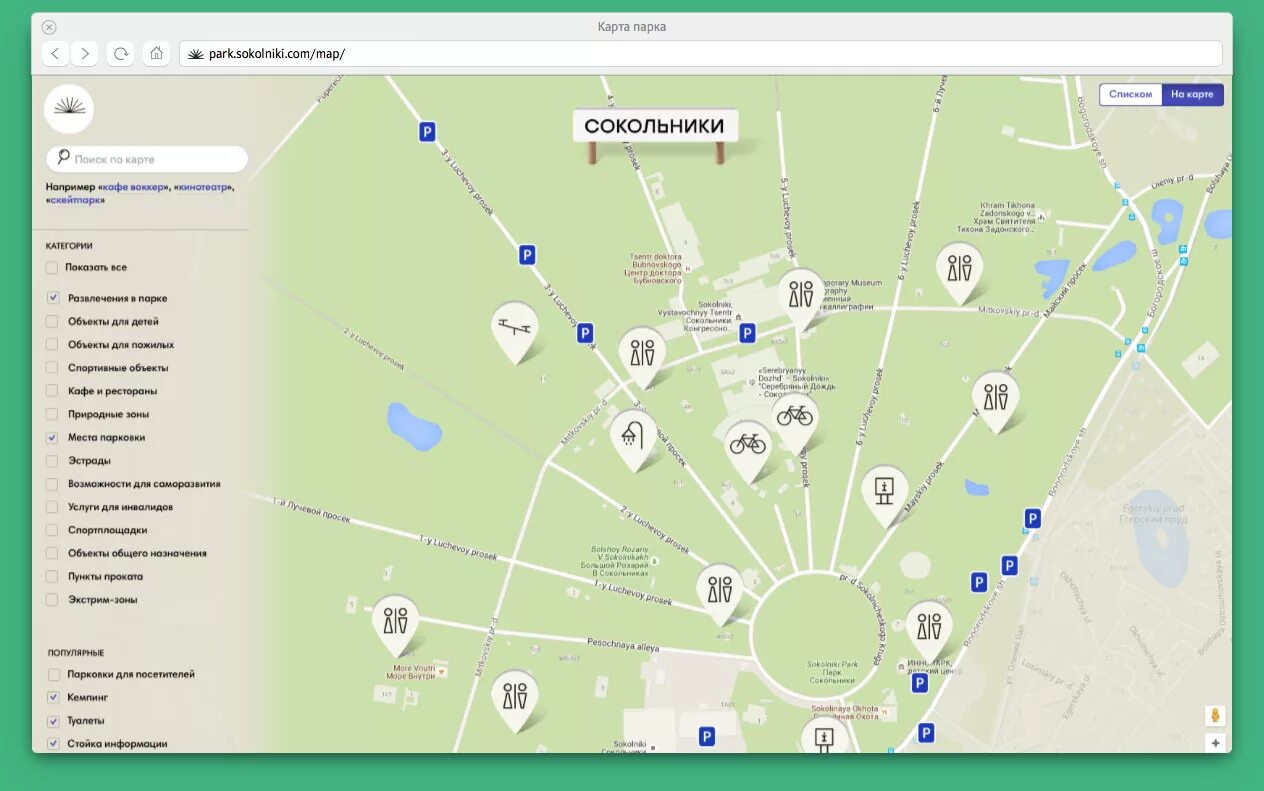The height and width of the screenshot is (791, 1264).
Task: Check Парковки для посетителей
Action: coord(53,675)
